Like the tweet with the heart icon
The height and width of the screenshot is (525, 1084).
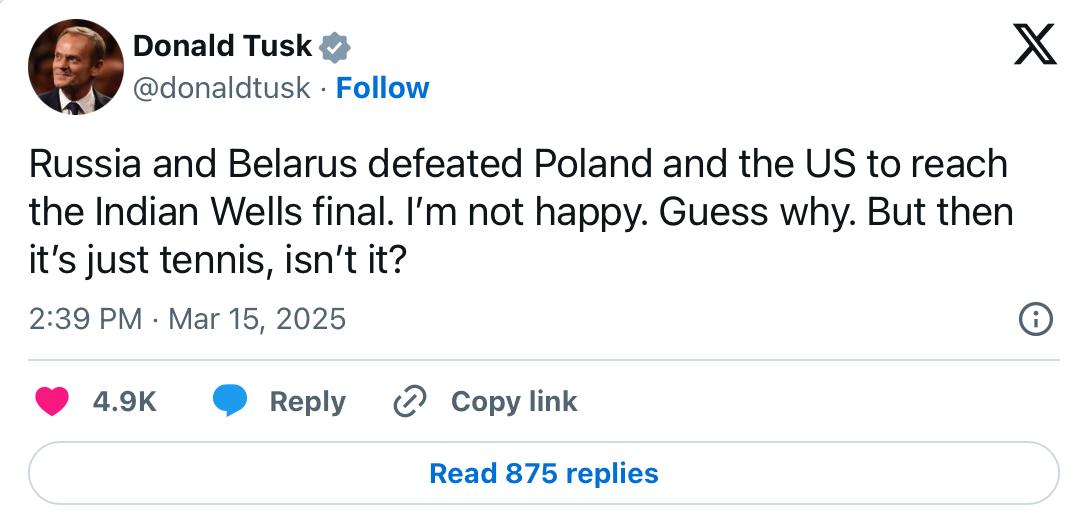point(52,401)
